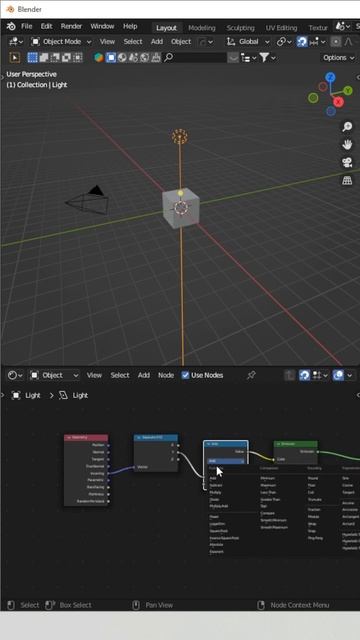The width and height of the screenshot is (360, 640).
Task: Select the cube in the viewport
Action: pyautogui.click(x=181, y=208)
